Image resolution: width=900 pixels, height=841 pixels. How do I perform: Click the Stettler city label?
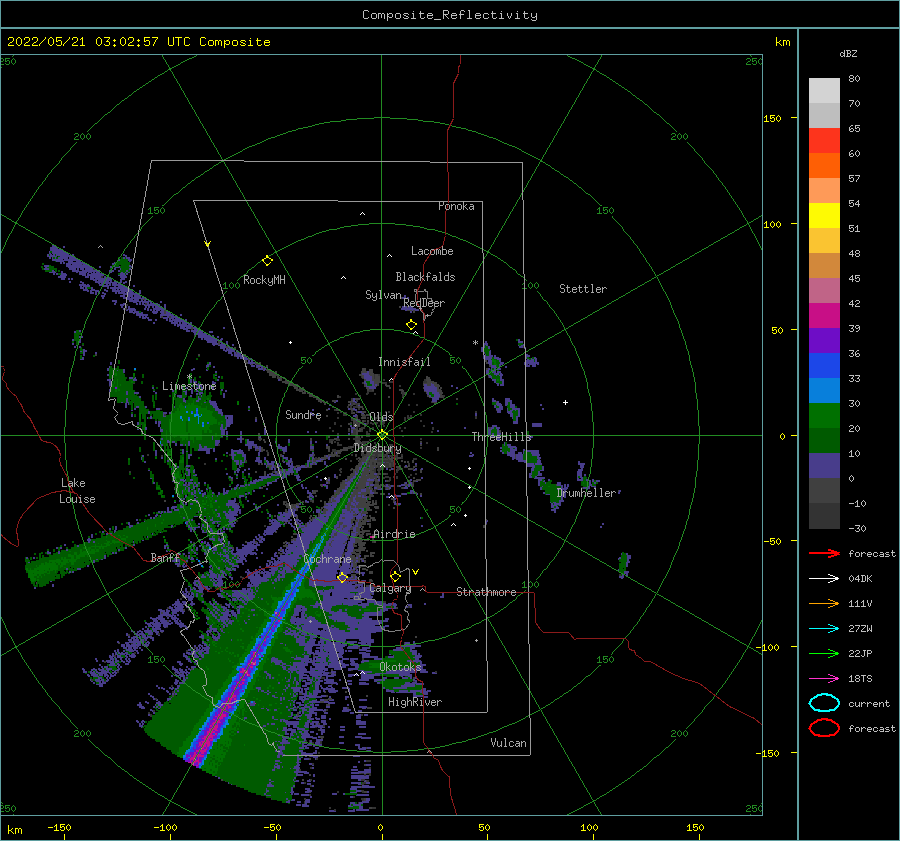click(583, 289)
